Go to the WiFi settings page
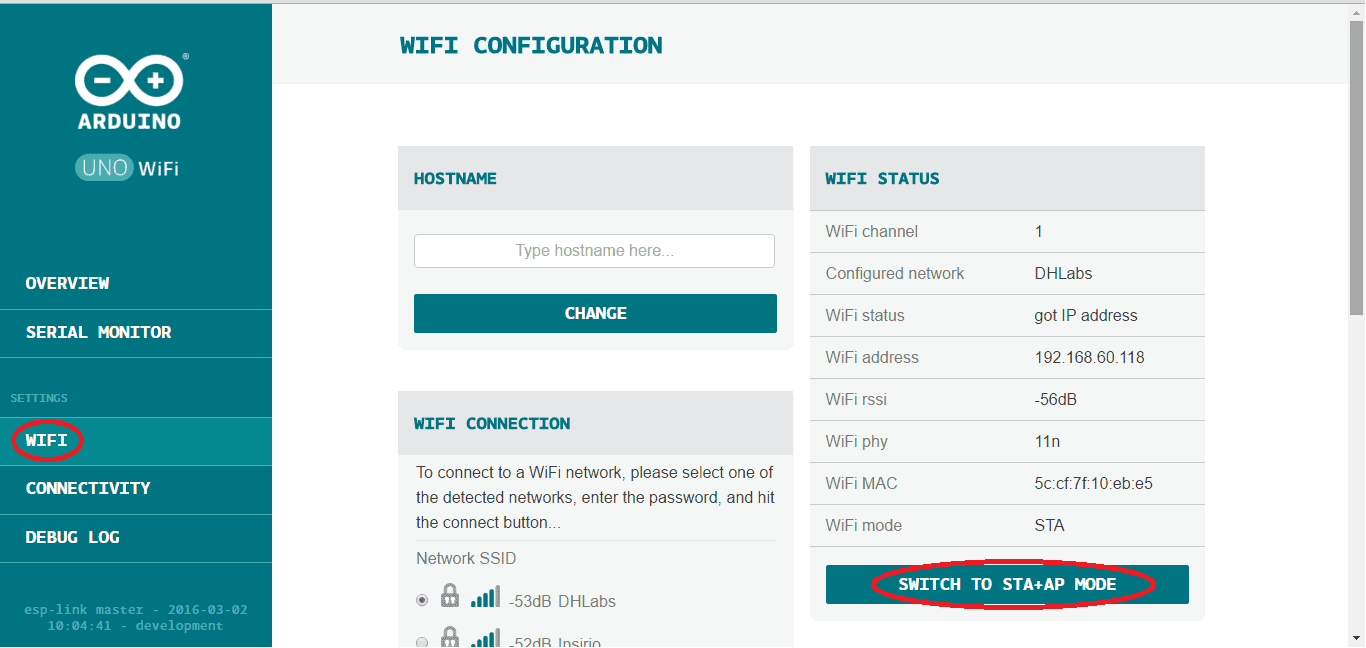This screenshot has width=1366, height=648. coord(47,440)
